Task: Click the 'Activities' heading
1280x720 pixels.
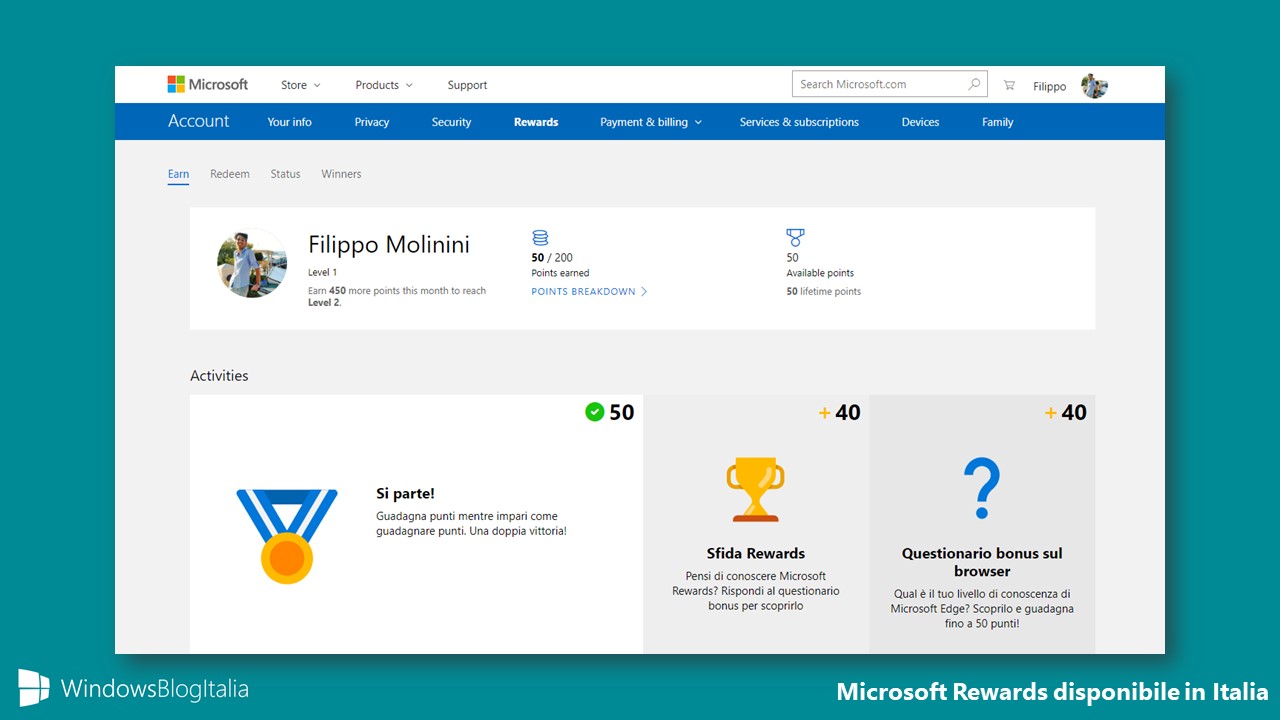Action: 219,376
